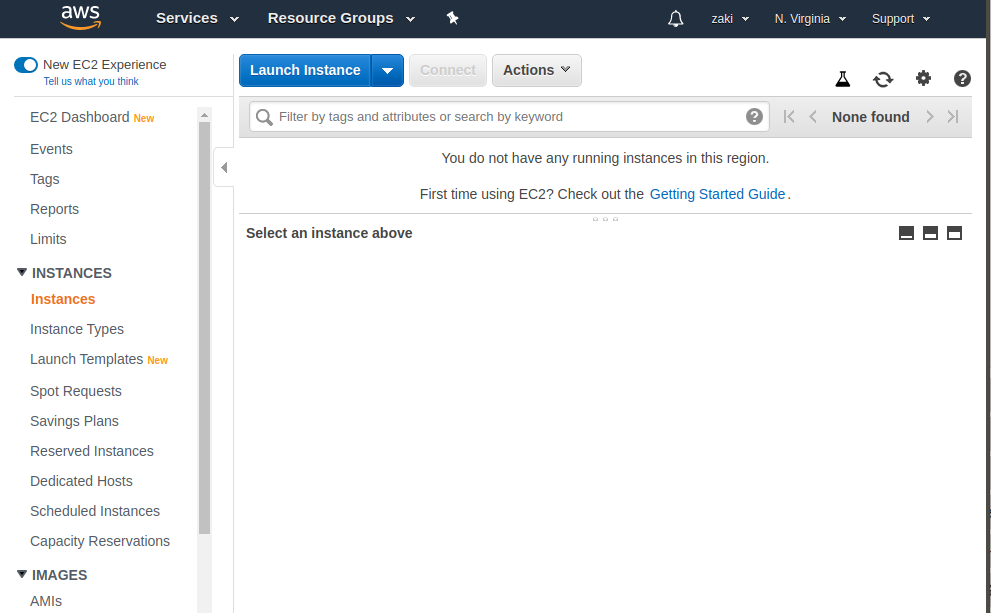Open the Launch Instance dropdown arrow
This screenshot has width=991, height=613.
(x=387, y=70)
